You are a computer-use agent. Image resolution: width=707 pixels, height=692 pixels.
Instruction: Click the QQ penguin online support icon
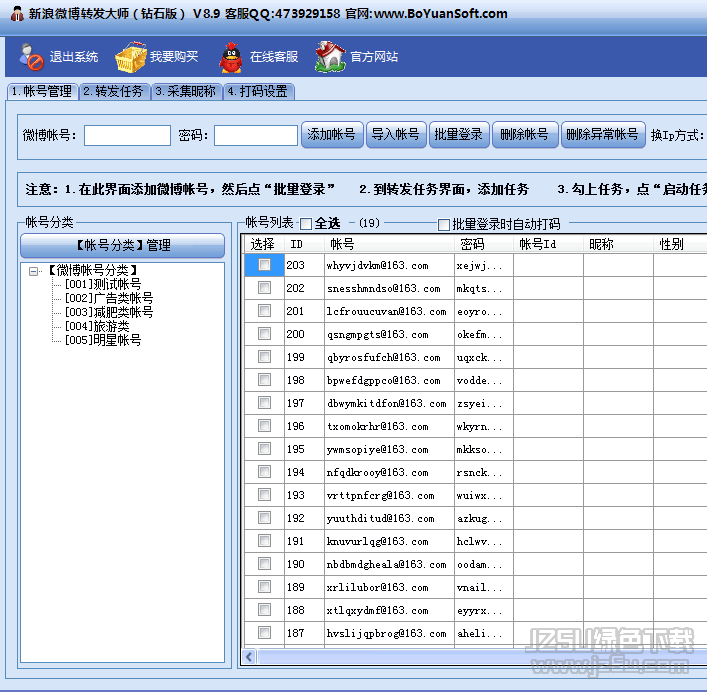pyautogui.click(x=231, y=57)
